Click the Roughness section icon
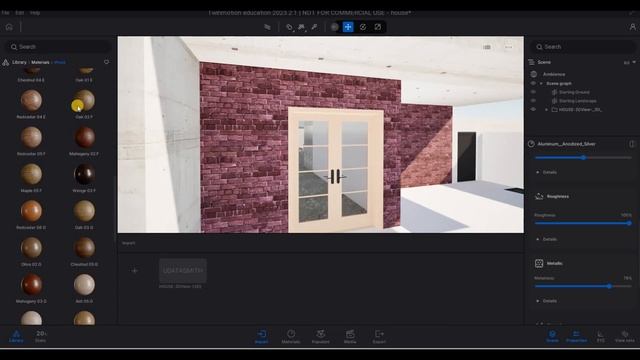This screenshot has width=640, height=360. [539, 196]
